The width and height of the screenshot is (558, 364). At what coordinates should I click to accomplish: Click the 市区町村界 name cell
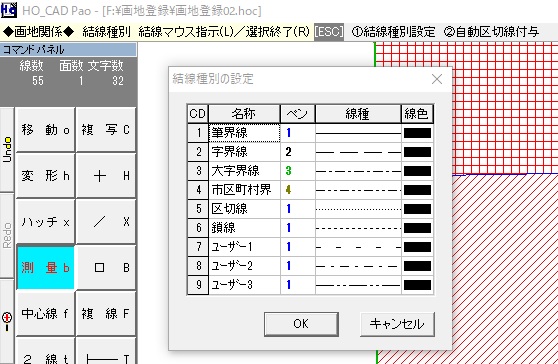[x=244, y=190]
